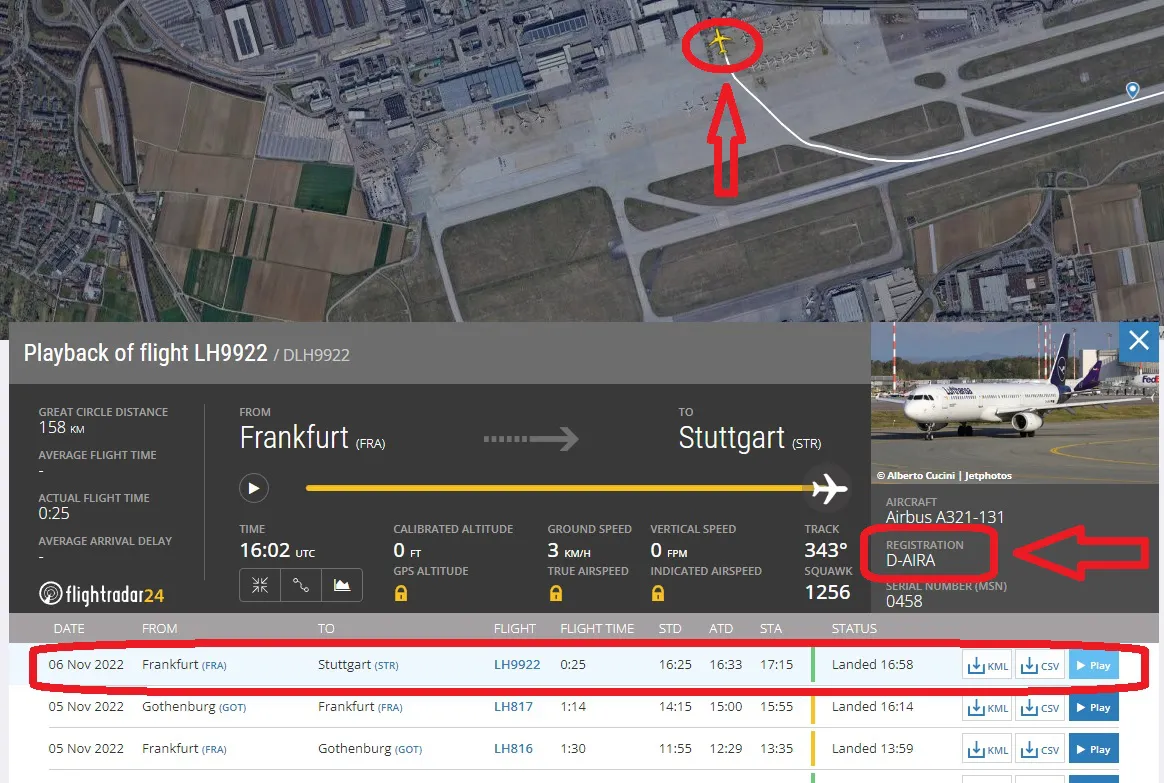This screenshot has width=1164, height=783.
Task: Click the yellow aircraft icon on map
Action: pos(721,42)
